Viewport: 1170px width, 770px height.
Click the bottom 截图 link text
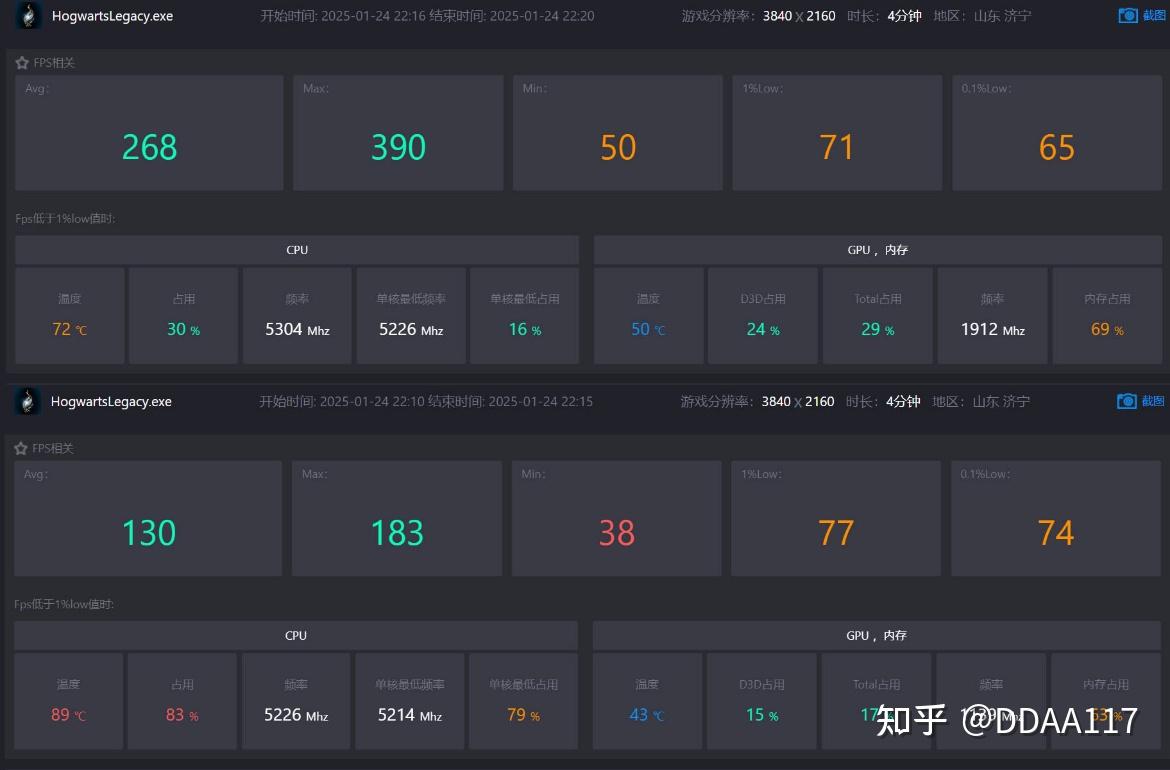point(1152,401)
